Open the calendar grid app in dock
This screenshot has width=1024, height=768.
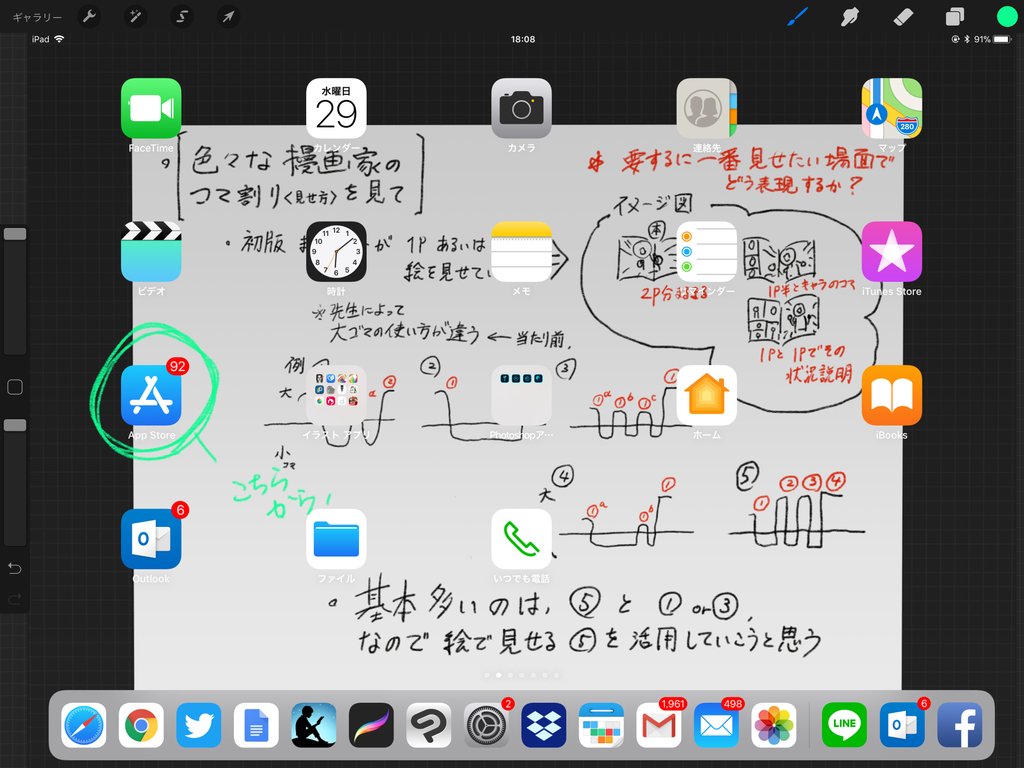[x=601, y=725]
